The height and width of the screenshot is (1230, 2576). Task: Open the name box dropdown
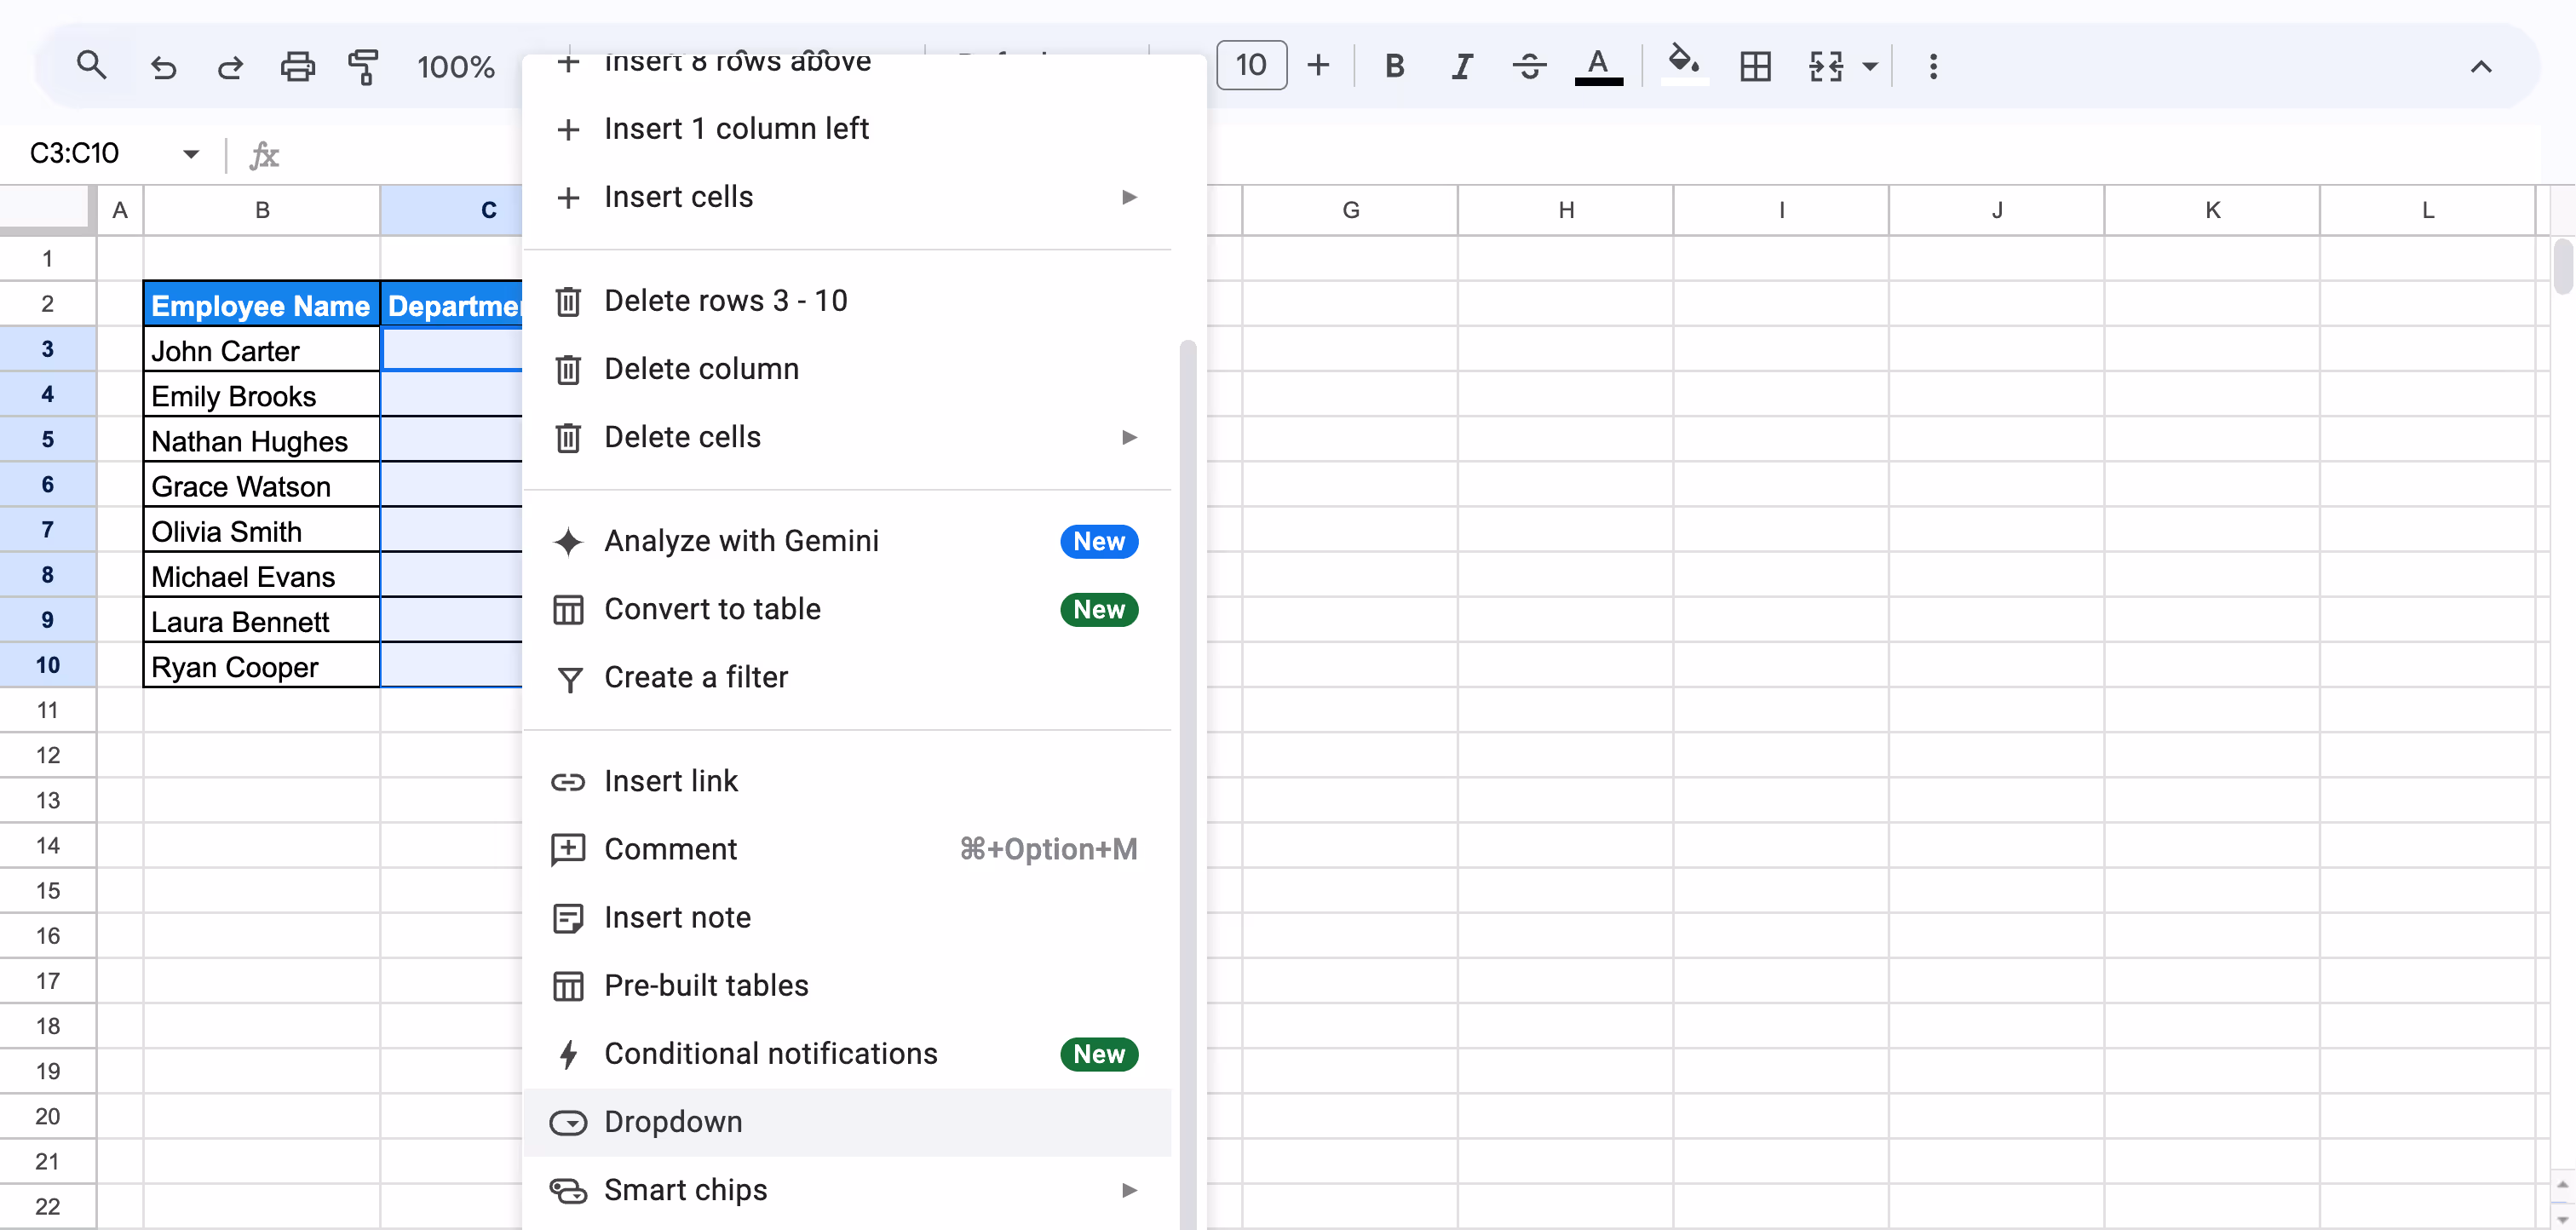[191, 153]
